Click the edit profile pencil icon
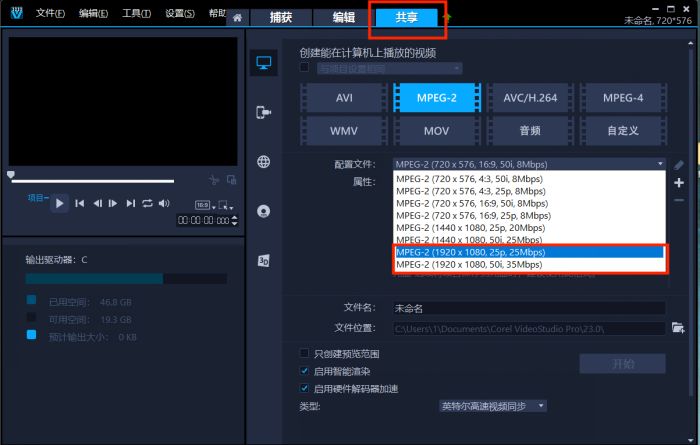700x445 pixels. pos(679,165)
